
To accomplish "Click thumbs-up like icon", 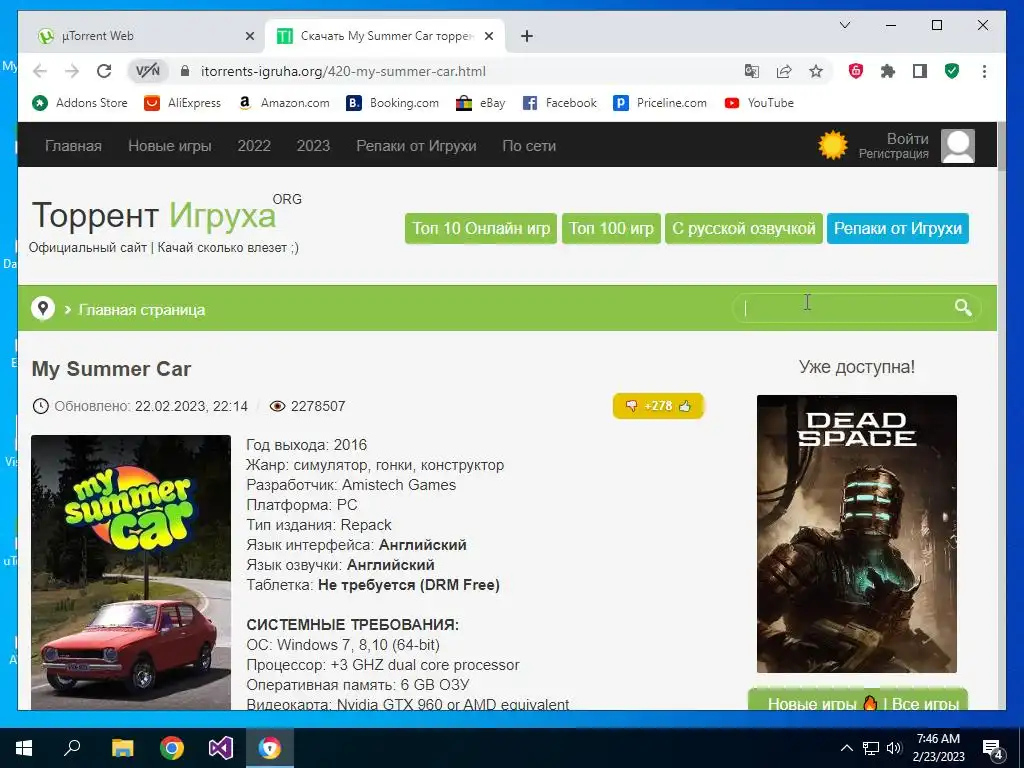I will point(684,406).
